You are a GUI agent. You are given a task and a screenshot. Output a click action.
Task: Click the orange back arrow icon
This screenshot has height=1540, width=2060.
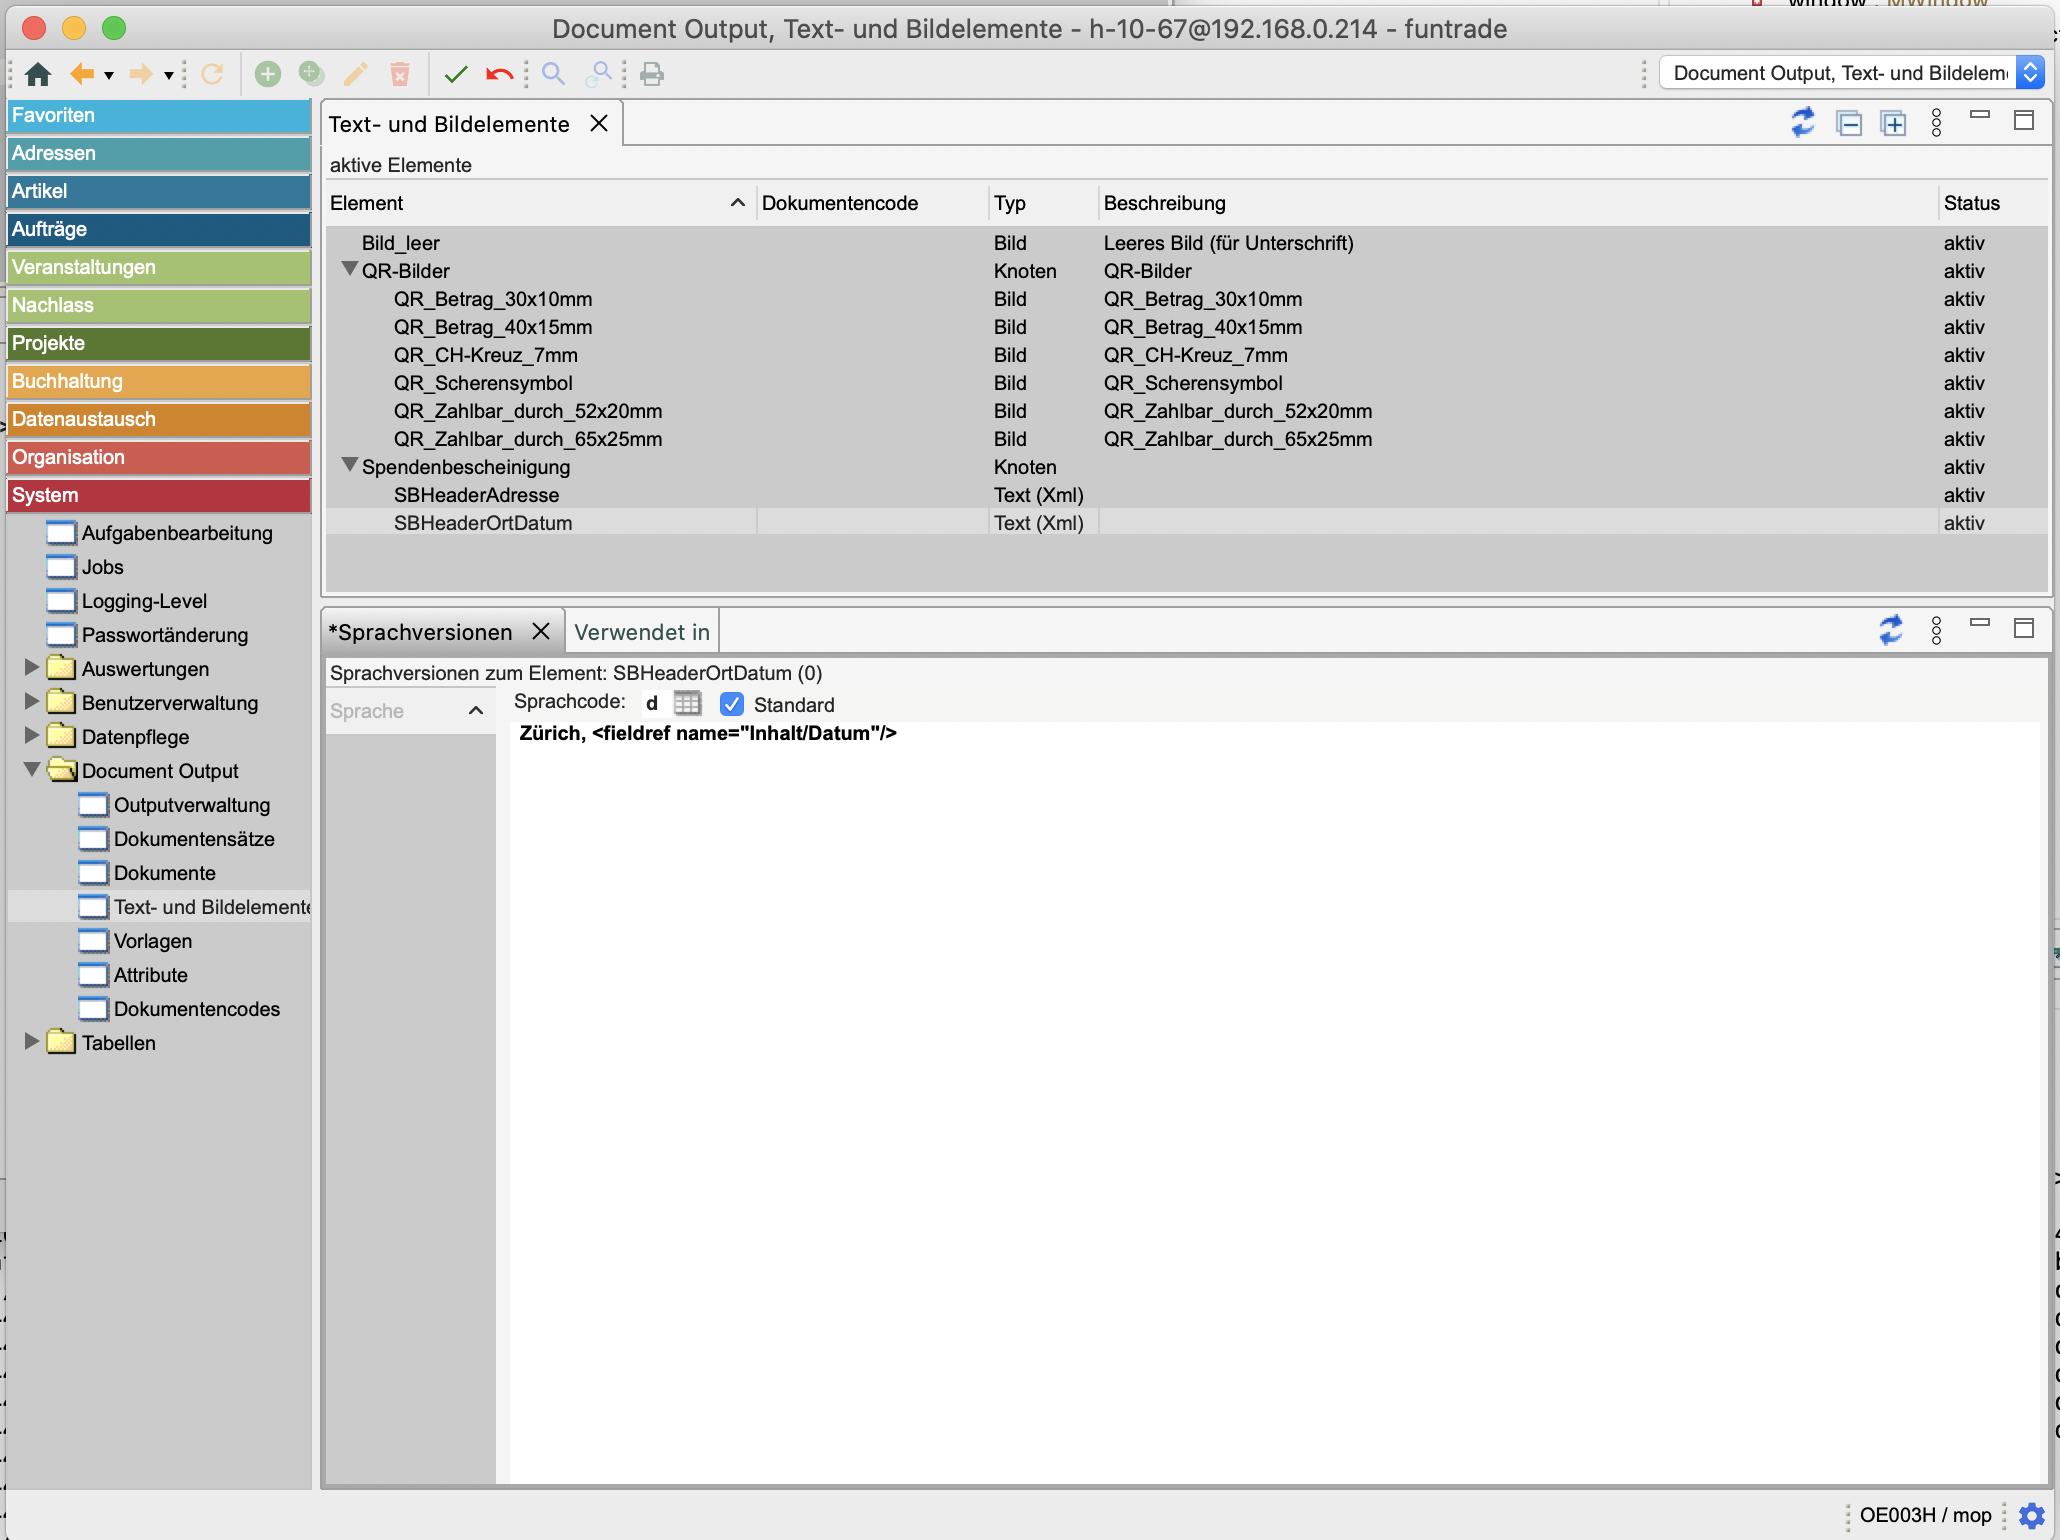(82, 74)
